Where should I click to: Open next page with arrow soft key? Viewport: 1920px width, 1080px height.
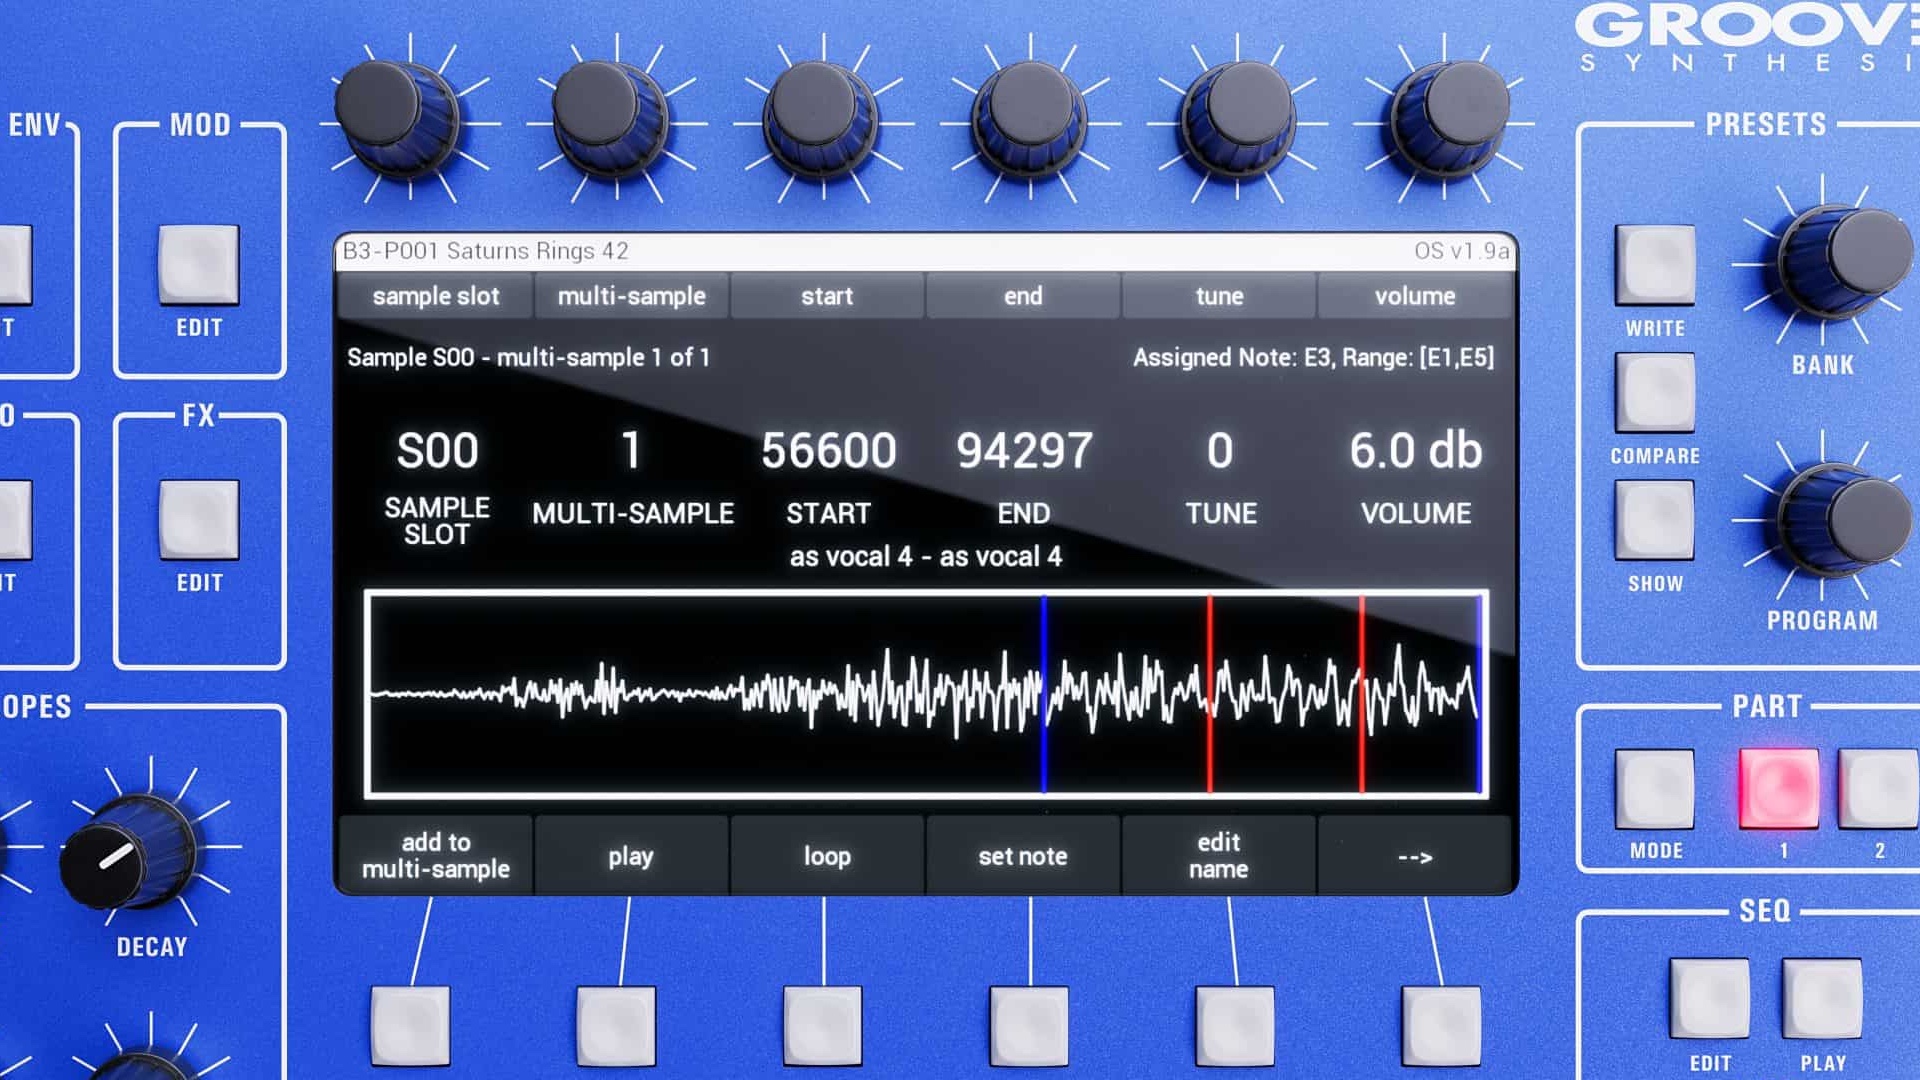[1414, 856]
